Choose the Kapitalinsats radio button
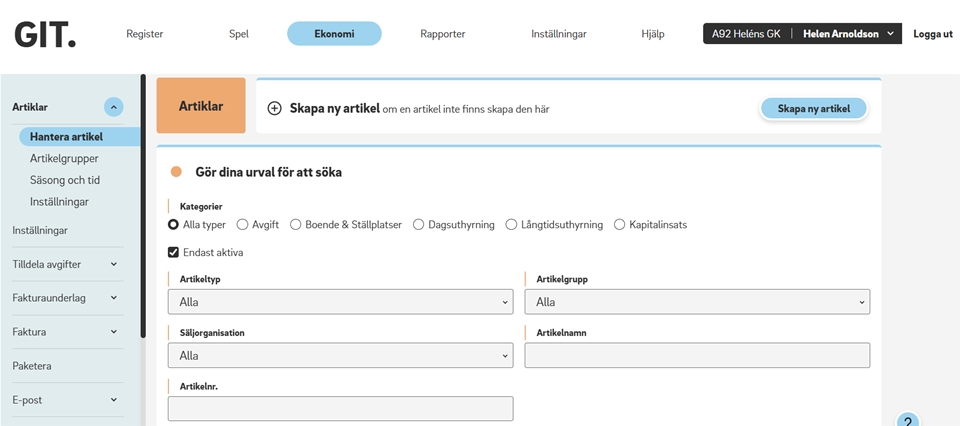 tap(620, 225)
